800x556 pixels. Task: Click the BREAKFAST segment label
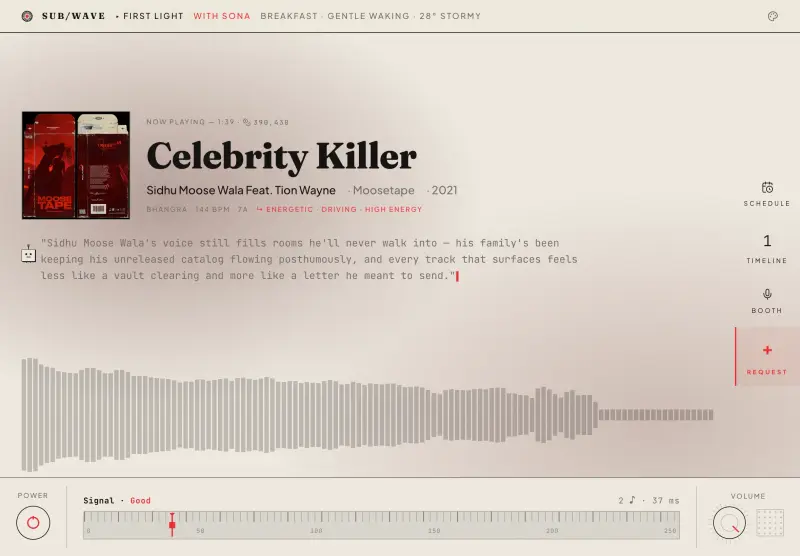289,16
